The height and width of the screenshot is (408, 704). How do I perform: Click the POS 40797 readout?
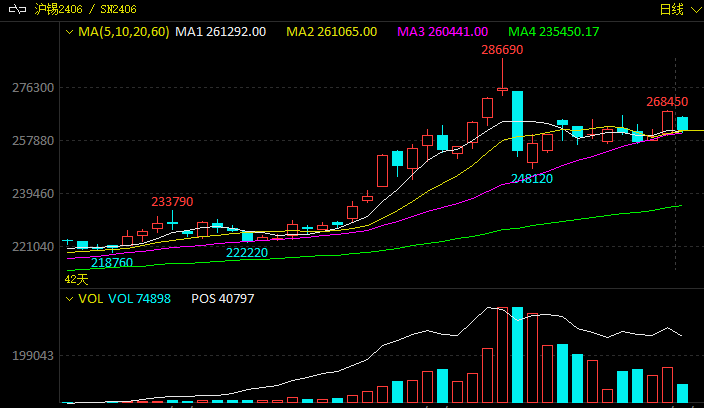[x=222, y=298]
